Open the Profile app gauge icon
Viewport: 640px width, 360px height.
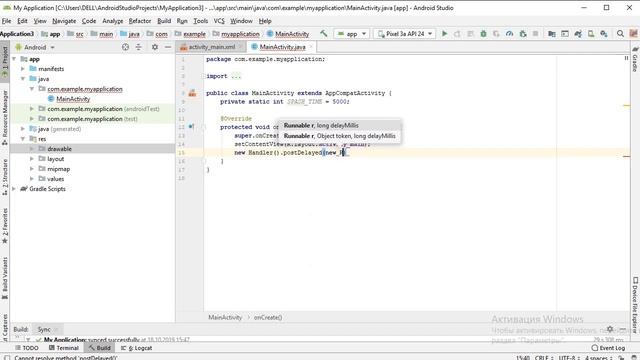[509, 34]
